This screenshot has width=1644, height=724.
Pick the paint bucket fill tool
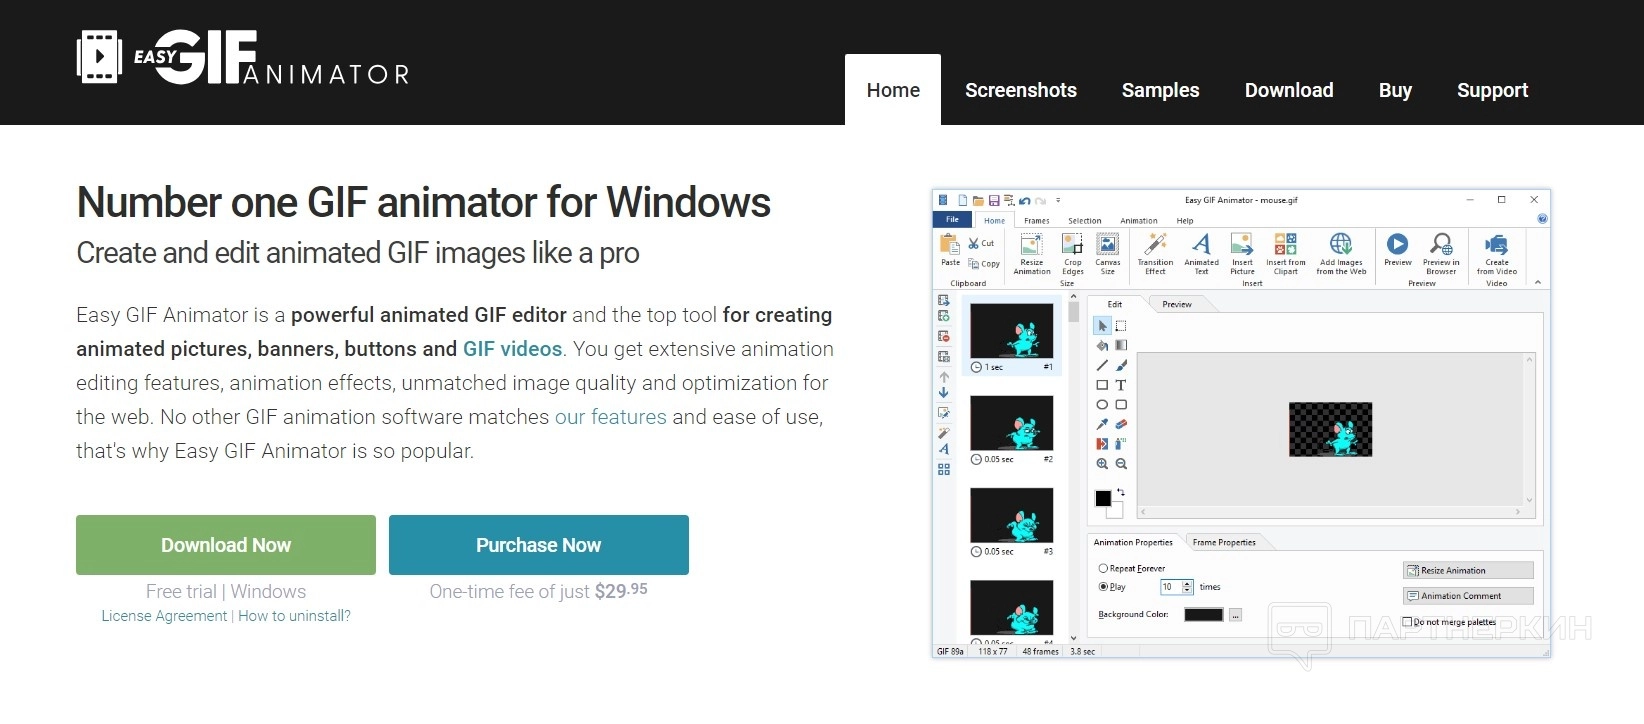(x=1102, y=345)
